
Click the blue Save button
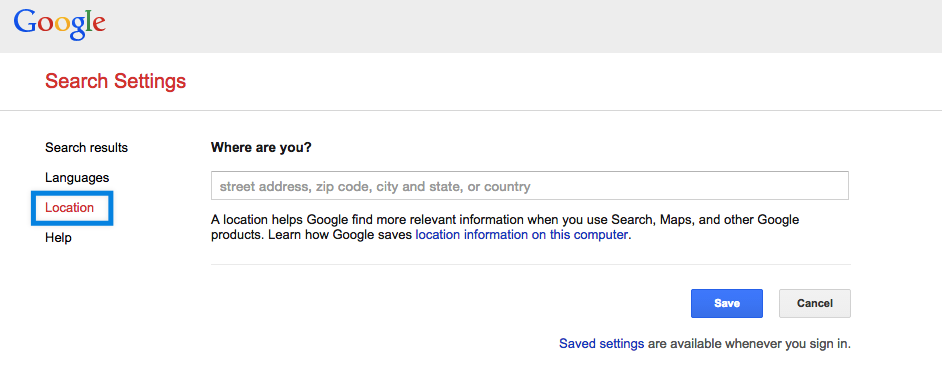[x=726, y=303]
